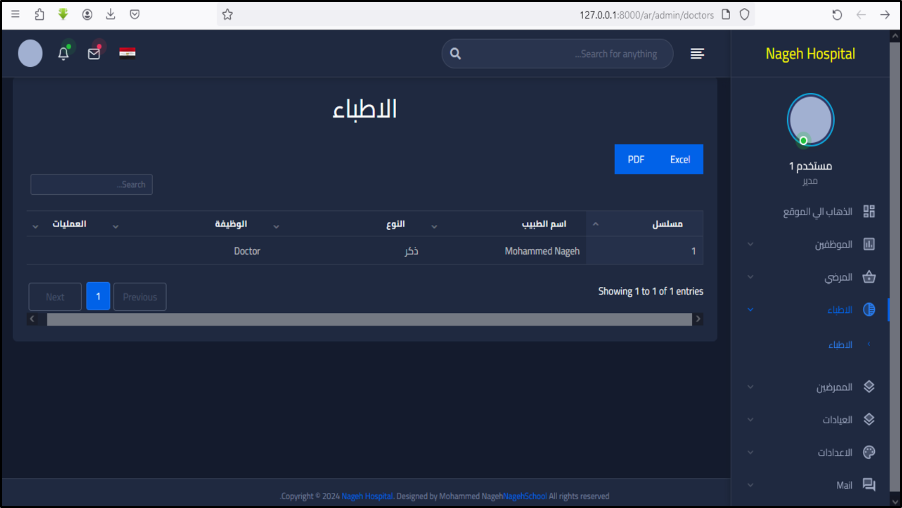This screenshot has width=902, height=508.
Task: Click the user avatar in top header
Action: (31, 54)
